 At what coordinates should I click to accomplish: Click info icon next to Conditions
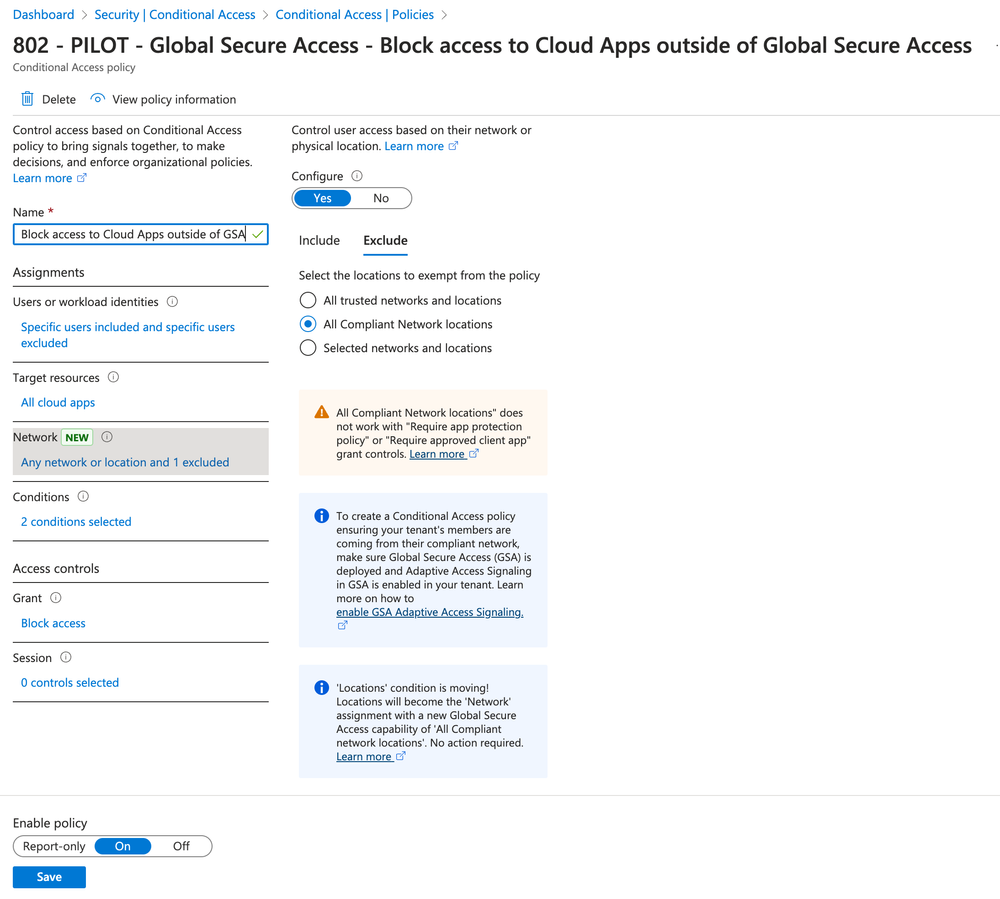pyautogui.click(x=83, y=497)
